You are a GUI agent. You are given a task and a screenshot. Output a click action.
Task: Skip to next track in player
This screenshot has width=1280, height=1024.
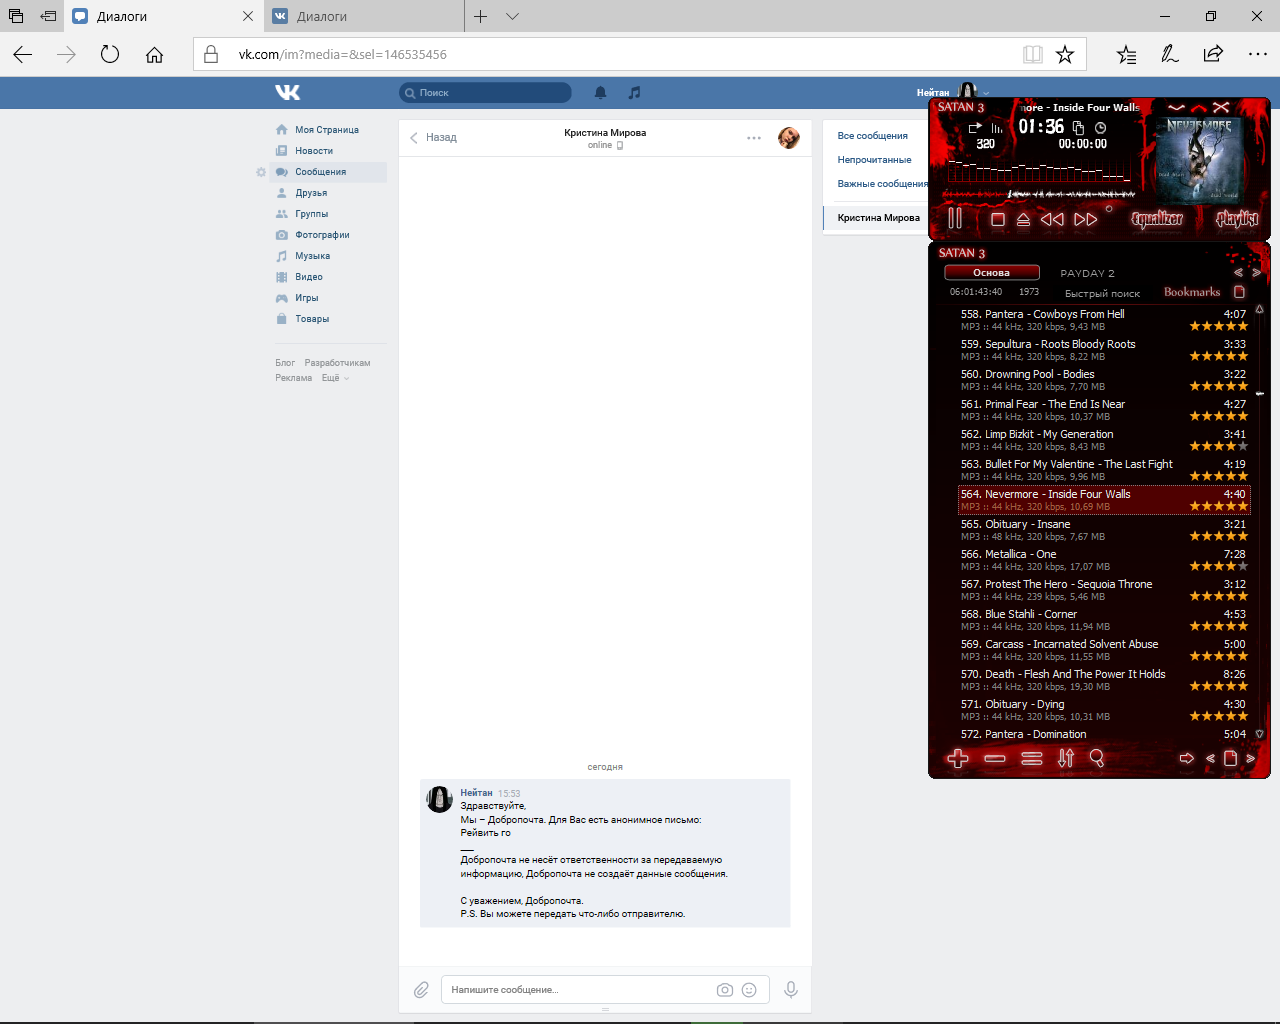pos(1085,219)
